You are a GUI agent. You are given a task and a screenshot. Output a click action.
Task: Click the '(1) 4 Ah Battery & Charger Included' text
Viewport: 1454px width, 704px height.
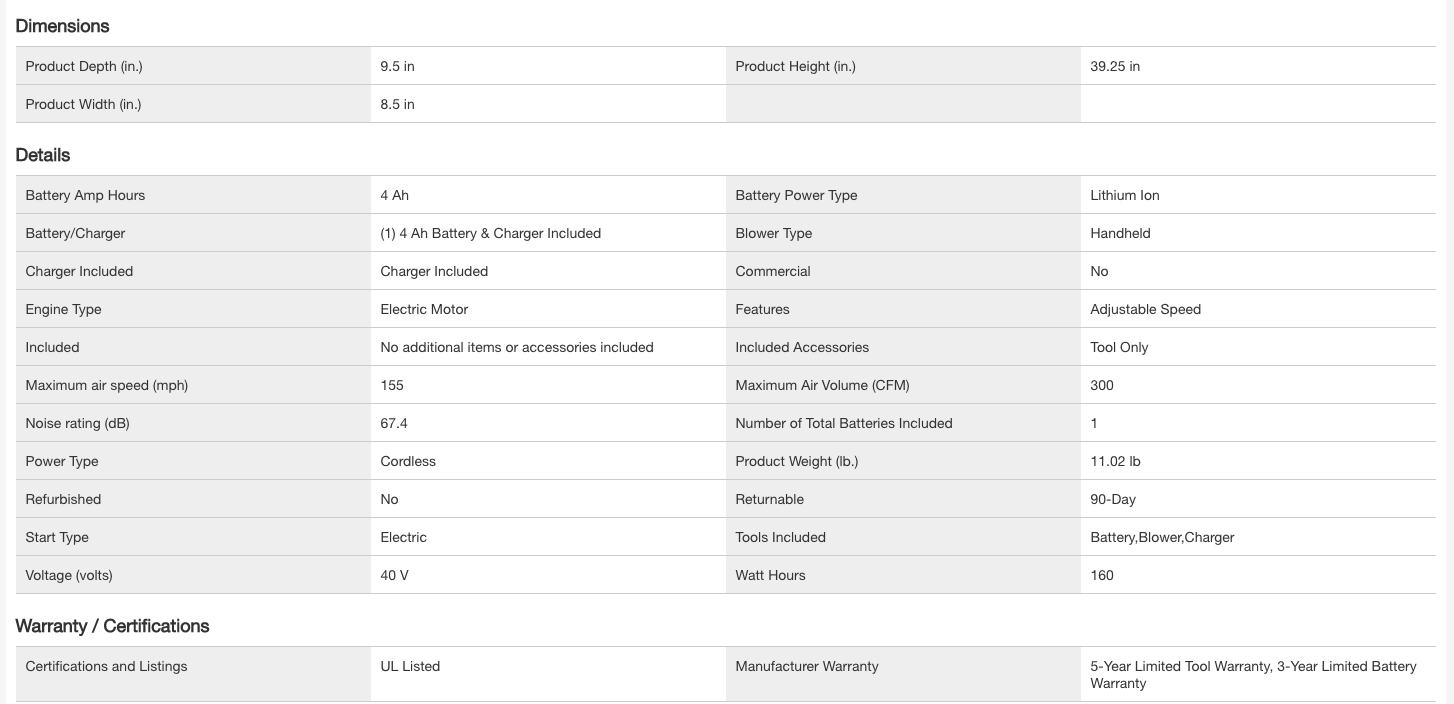(490, 234)
